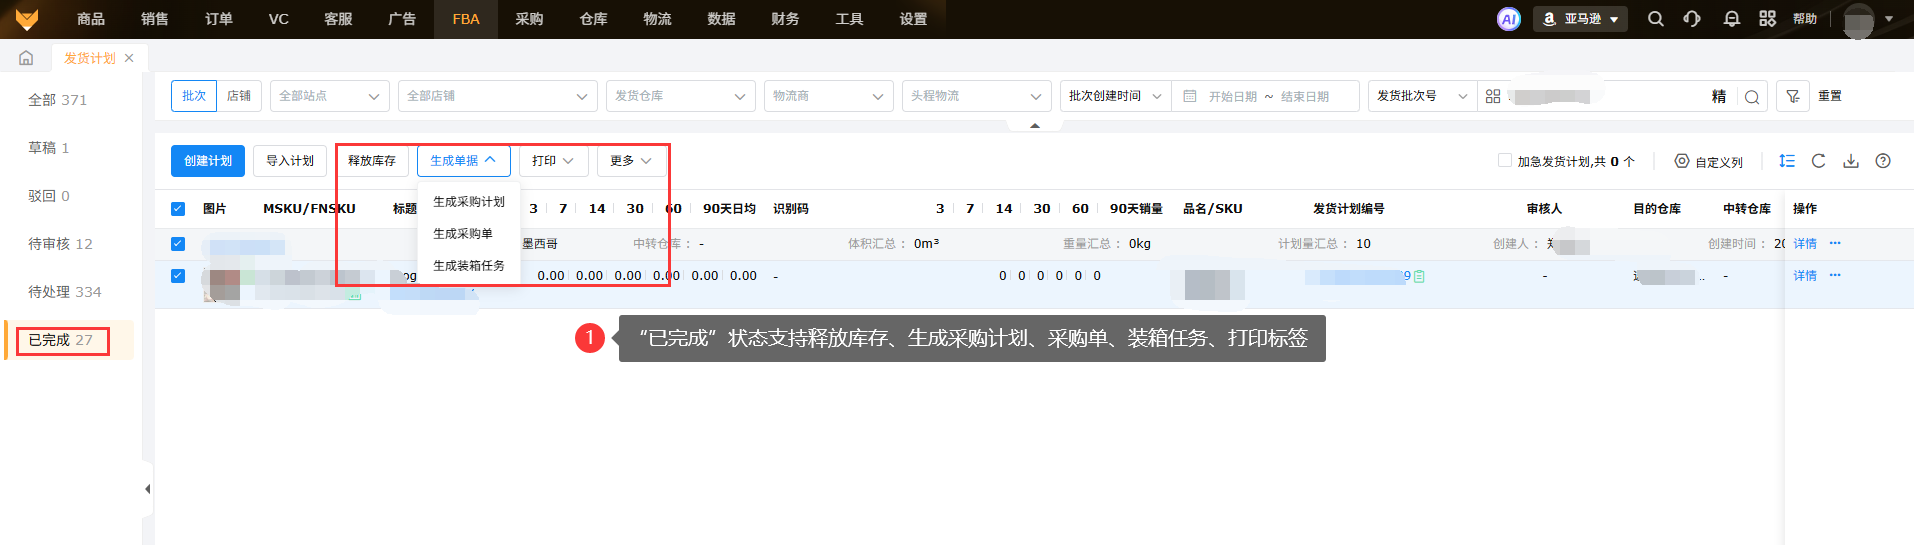Choose 生成采购单 menu item
The height and width of the screenshot is (545, 1914).
click(469, 234)
